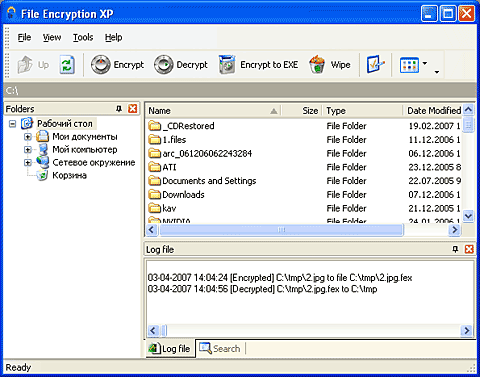Click the Encrypt toolbar button
Image resolution: width=480 pixels, height=377 pixels.
click(x=117, y=65)
